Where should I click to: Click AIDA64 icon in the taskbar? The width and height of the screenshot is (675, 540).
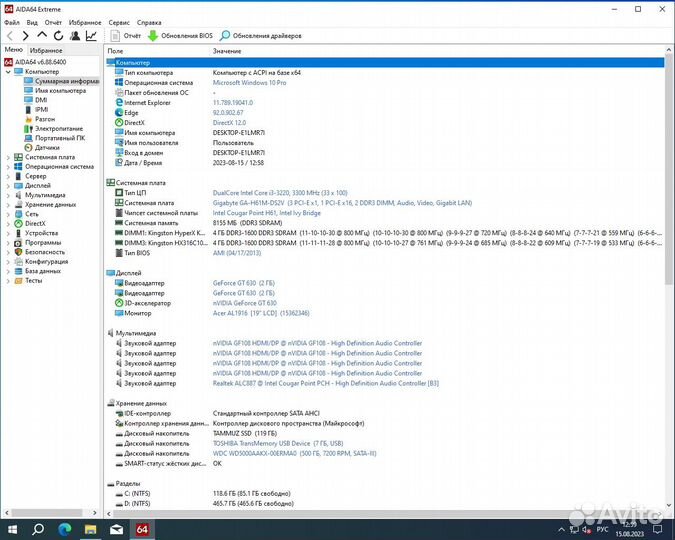[142, 529]
